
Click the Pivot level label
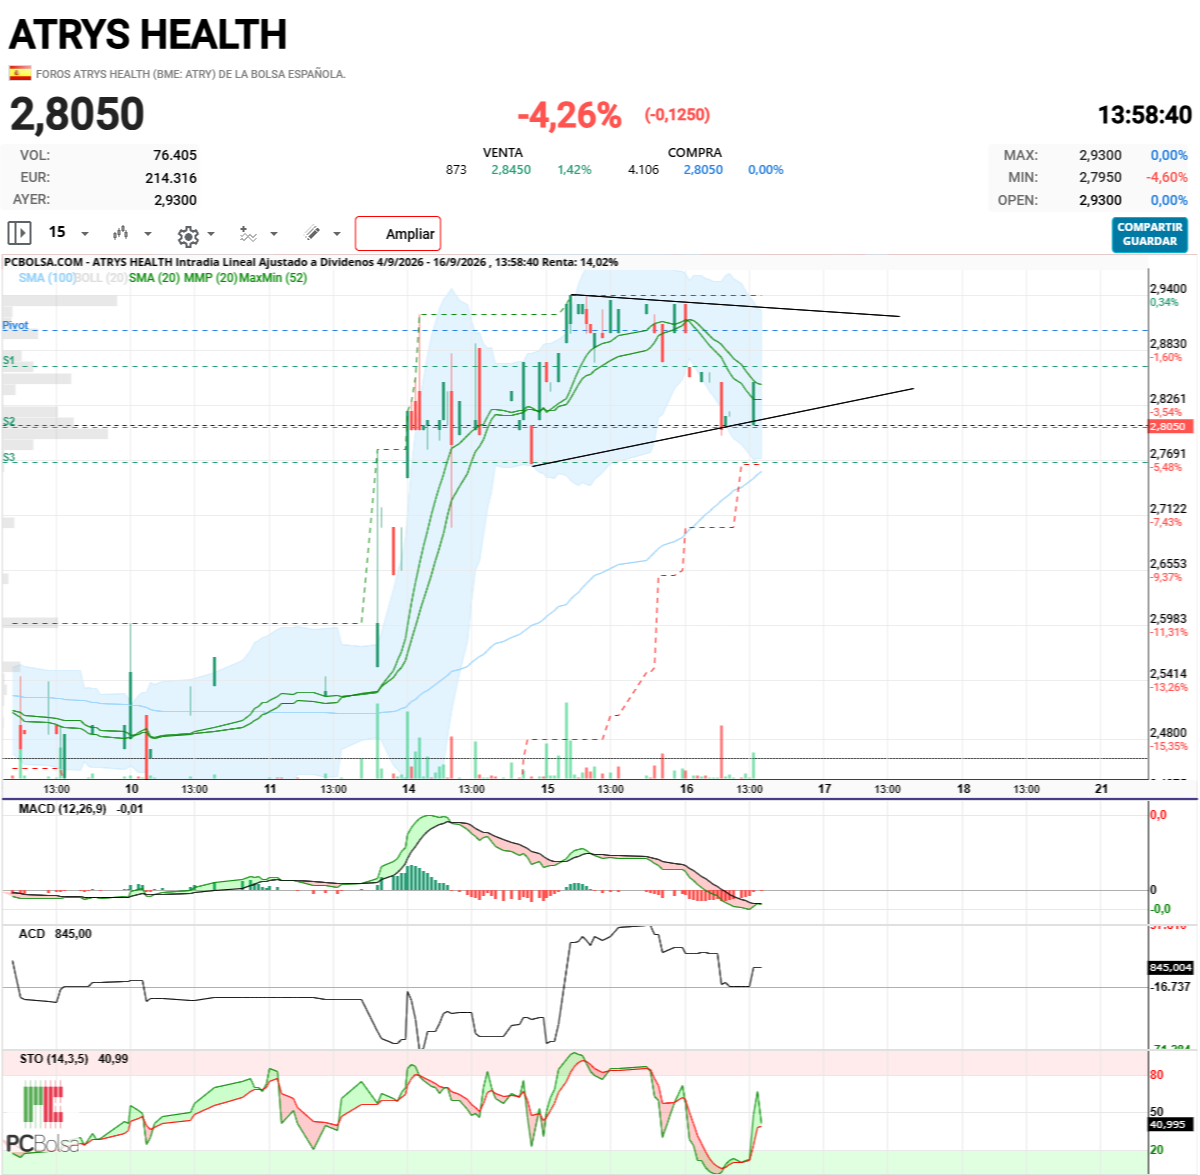coord(15,325)
